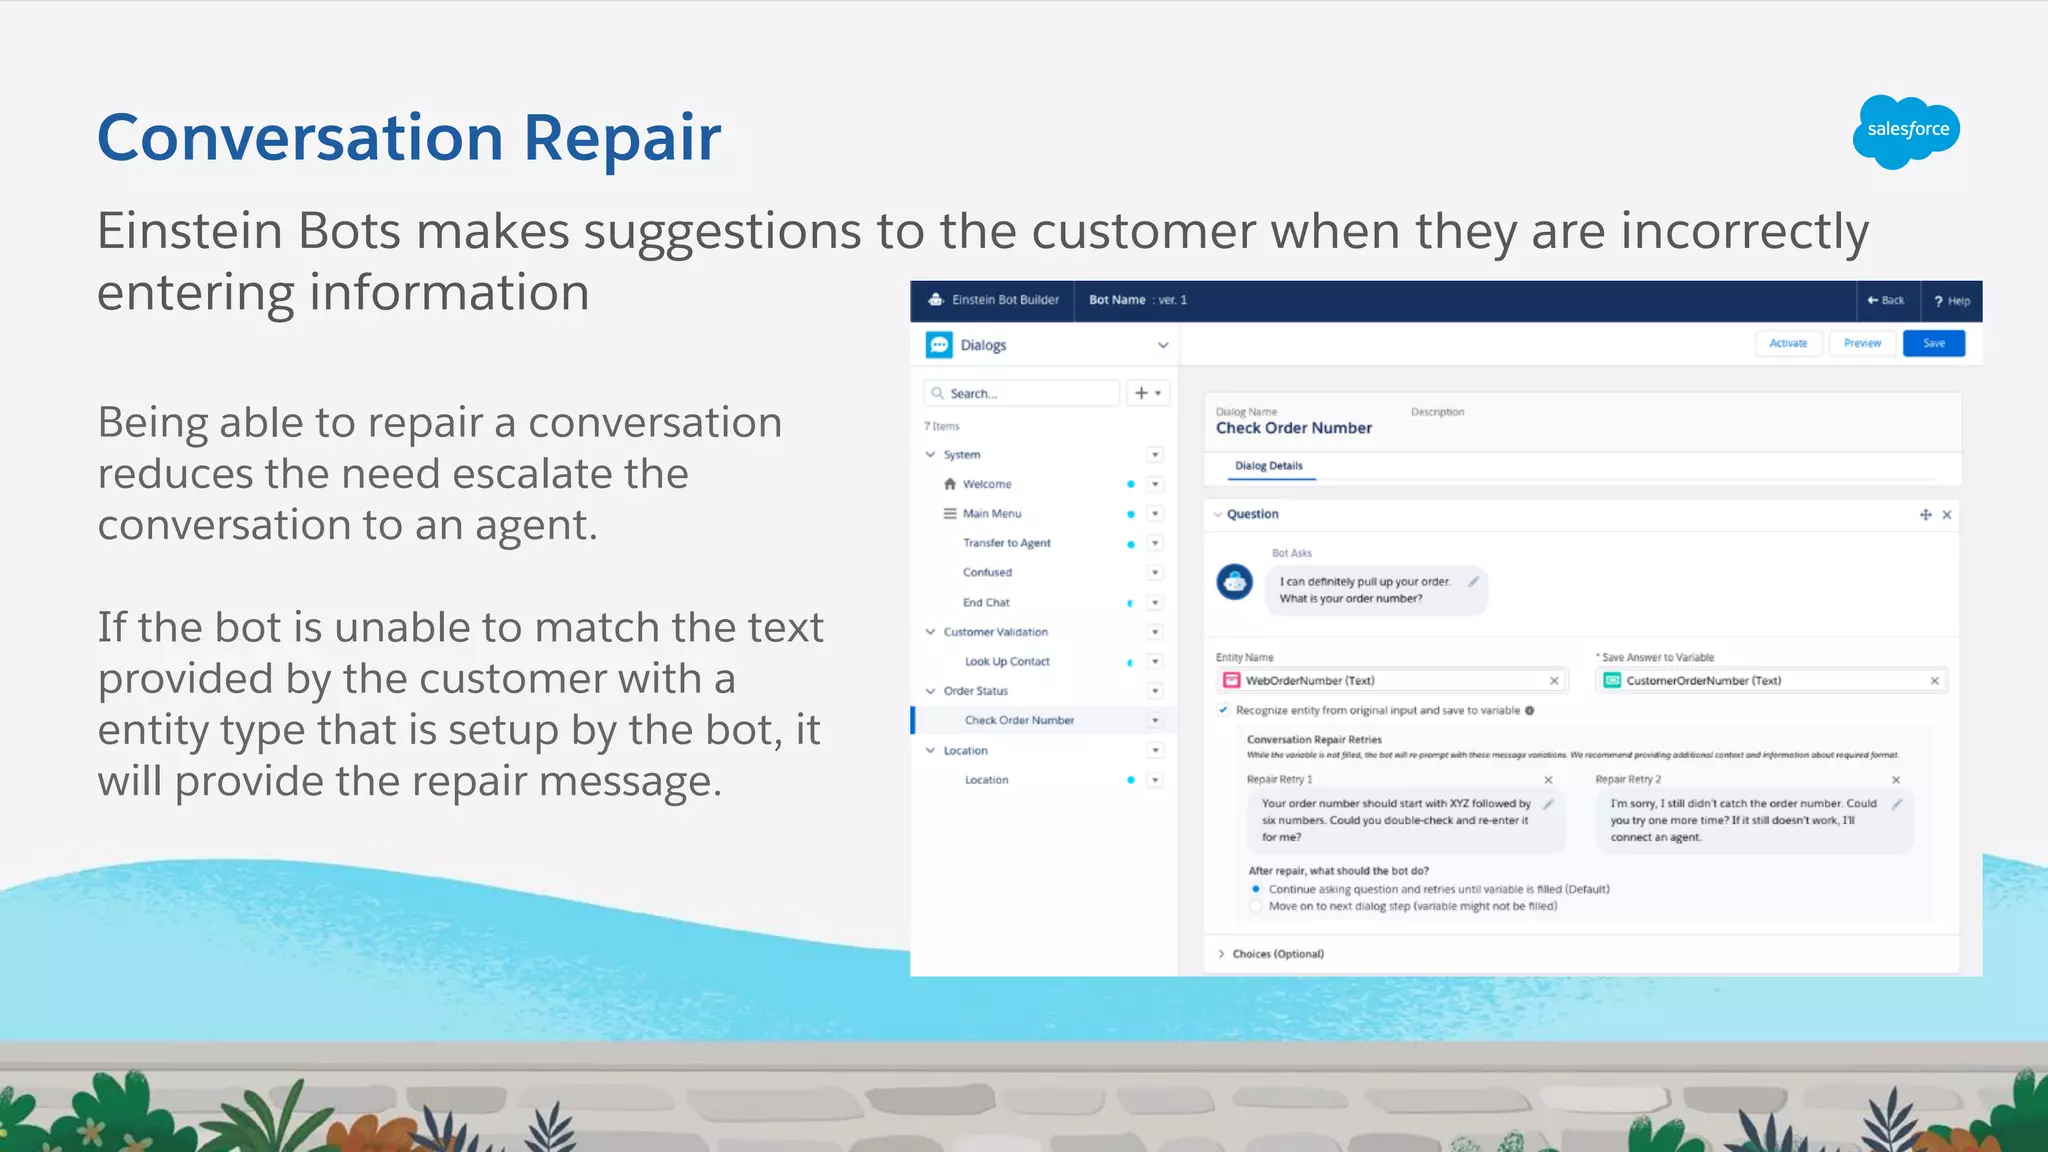The width and height of the screenshot is (2048, 1152).
Task: Open the Dialogs section dropdown chevron
Action: 1163,346
